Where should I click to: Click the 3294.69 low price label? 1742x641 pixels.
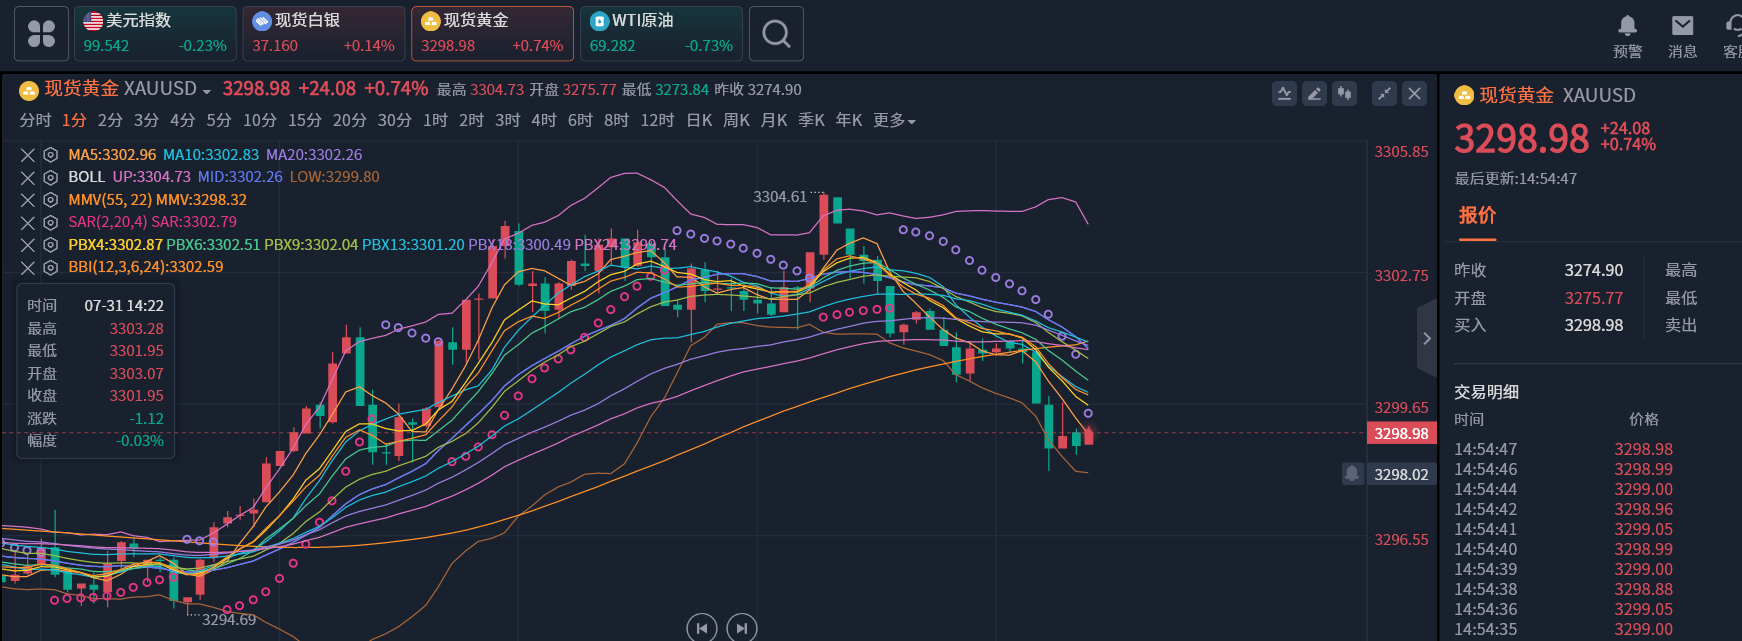229,620
